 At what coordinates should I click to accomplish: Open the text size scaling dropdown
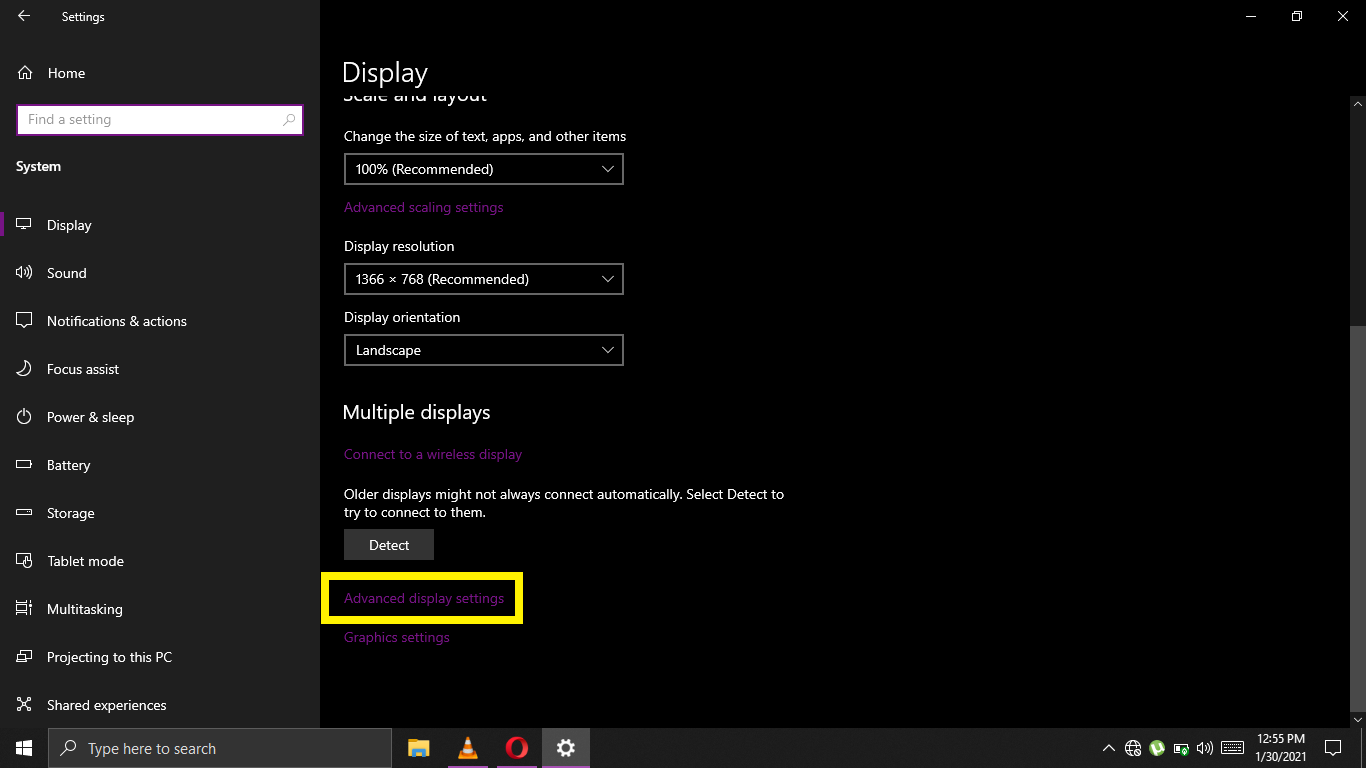[483, 169]
